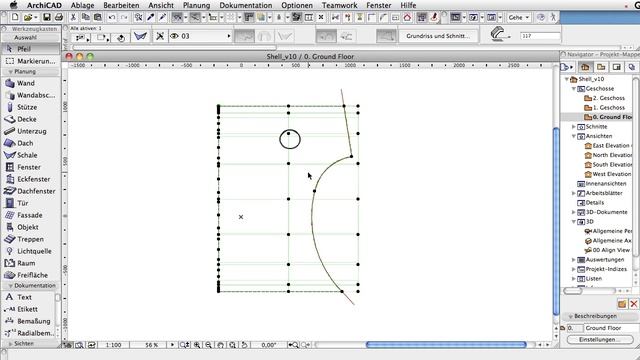Select the Unterzug beam tool
640x360 pixels.
[x=31, y=131]
